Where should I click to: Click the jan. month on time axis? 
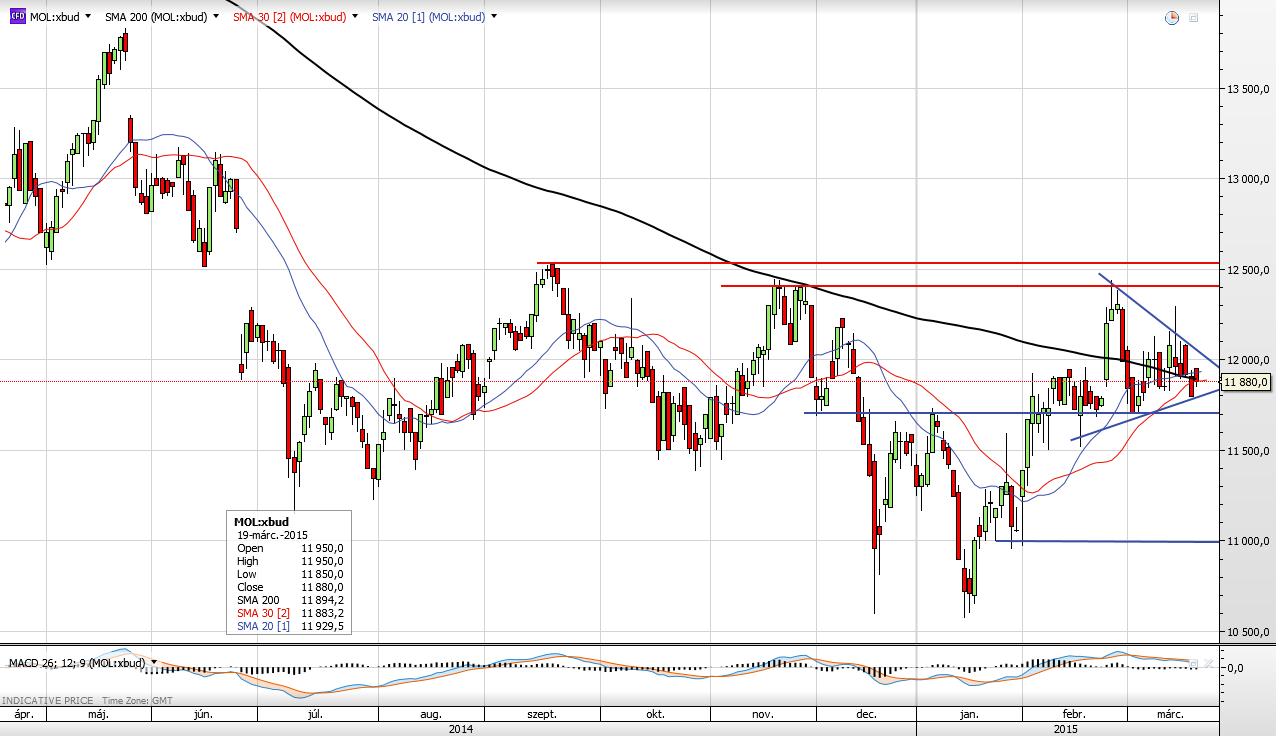point(968,715)
